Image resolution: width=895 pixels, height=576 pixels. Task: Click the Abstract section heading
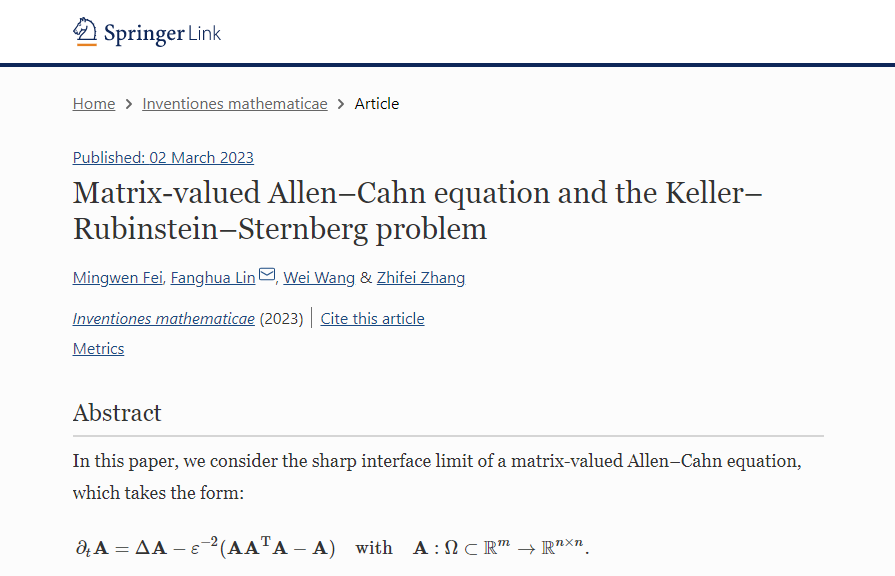117,413
